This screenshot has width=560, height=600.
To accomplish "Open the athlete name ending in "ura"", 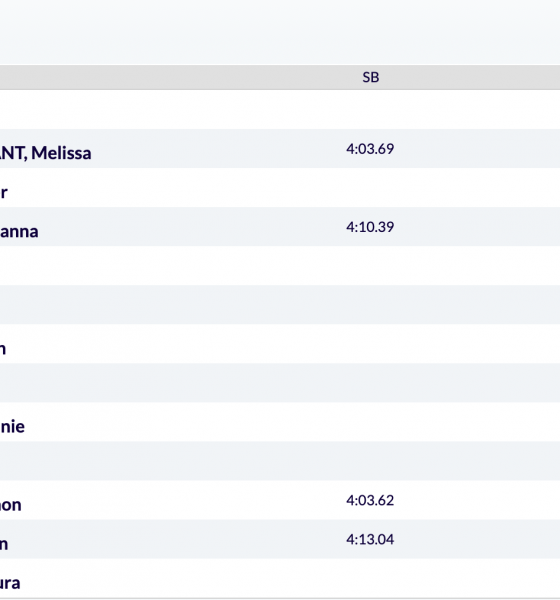I will point(10,583).
